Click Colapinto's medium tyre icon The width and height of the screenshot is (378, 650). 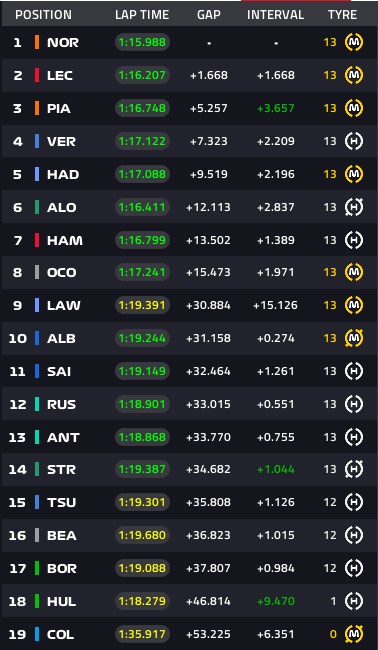tap(354, 634)
